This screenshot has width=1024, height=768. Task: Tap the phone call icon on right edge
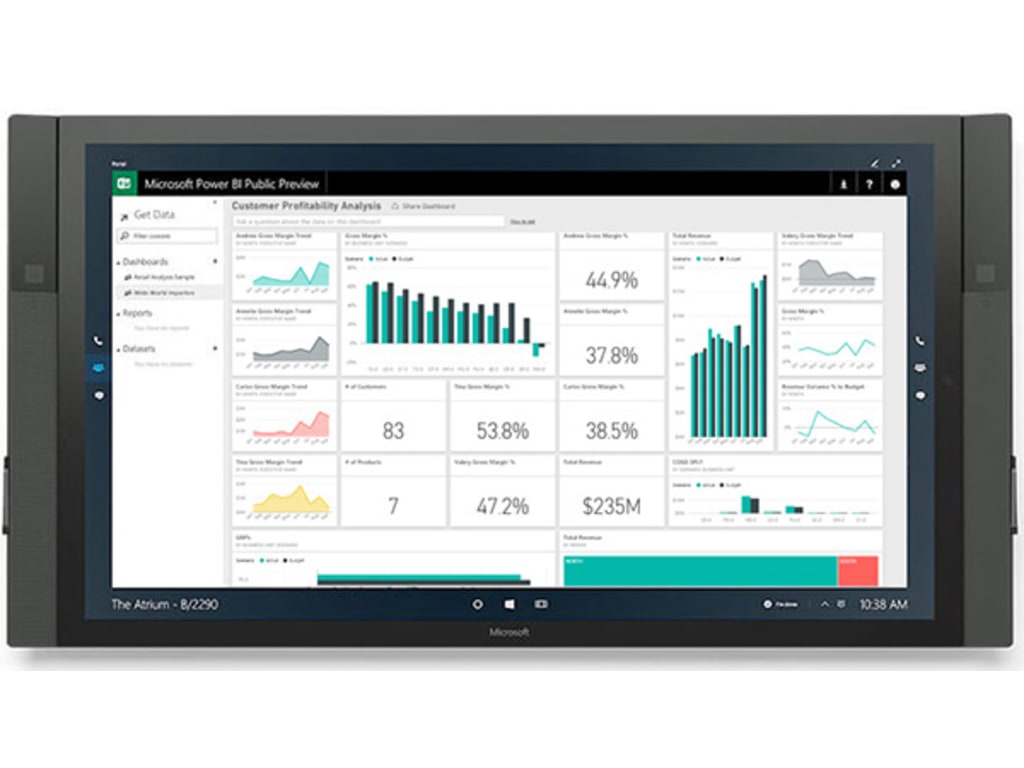pos(920,340)
